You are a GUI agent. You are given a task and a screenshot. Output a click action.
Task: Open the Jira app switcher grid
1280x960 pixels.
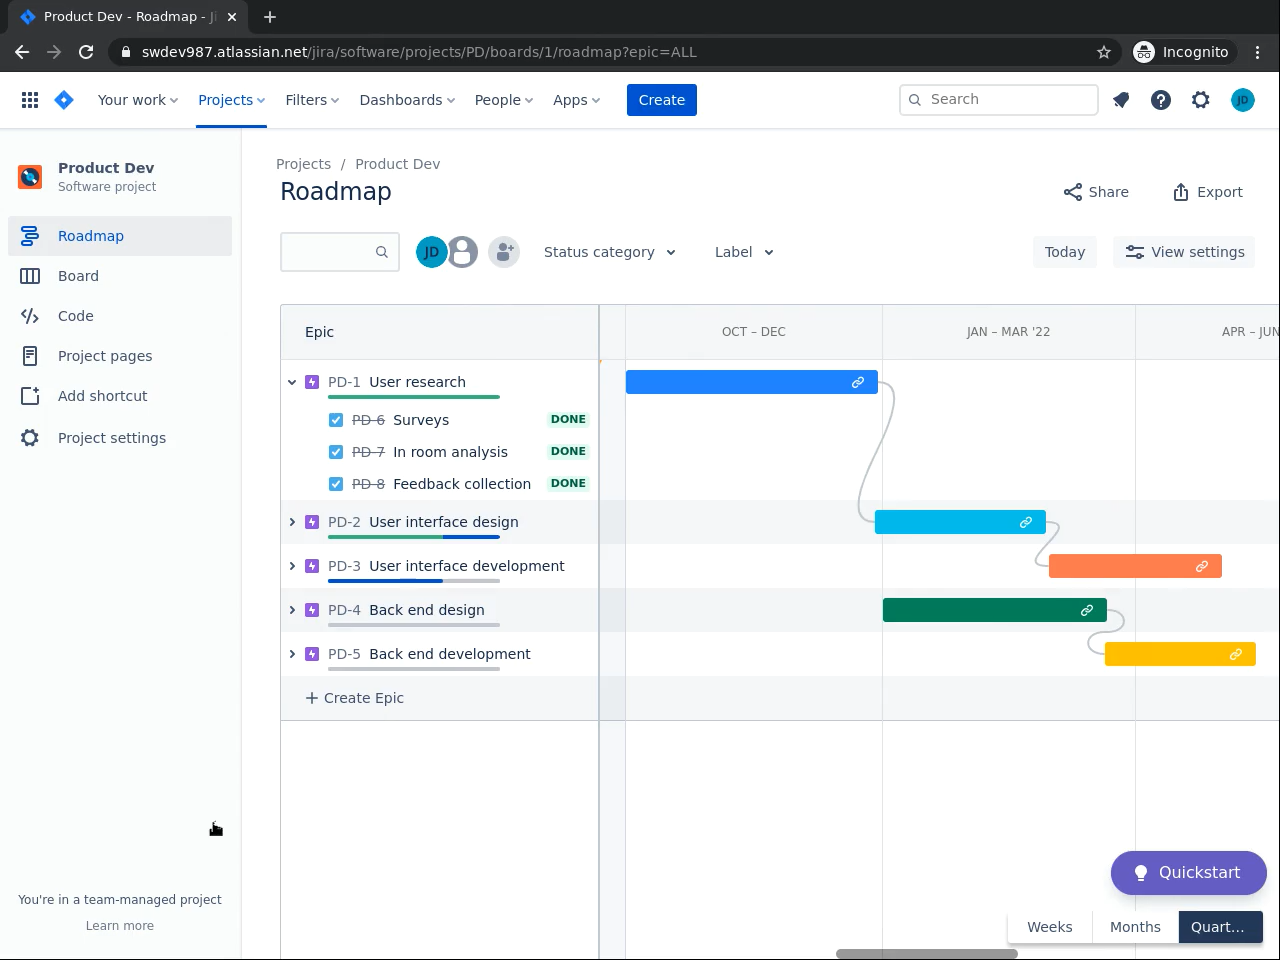30,100
